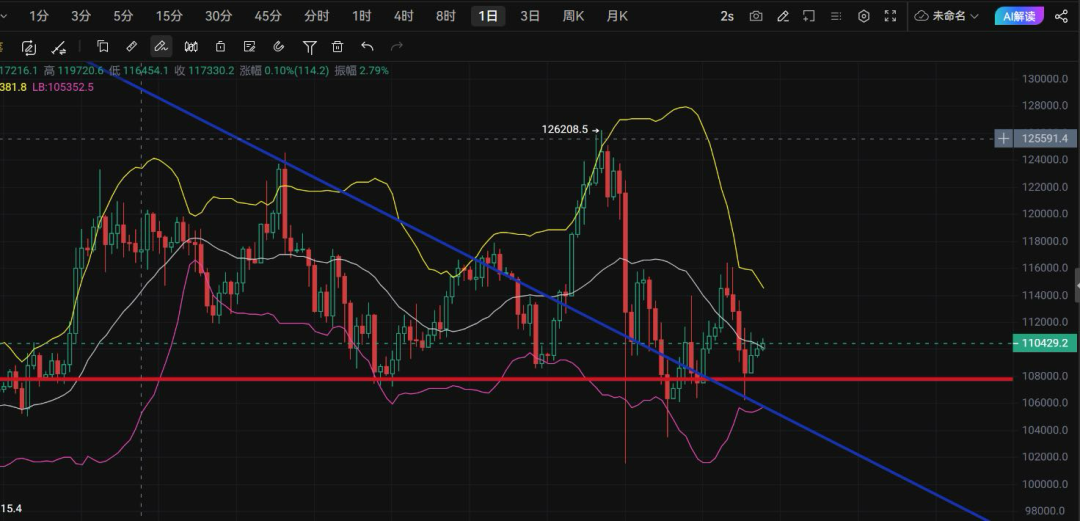Expand the 未命名 layout dropdown

coord(946,16)
